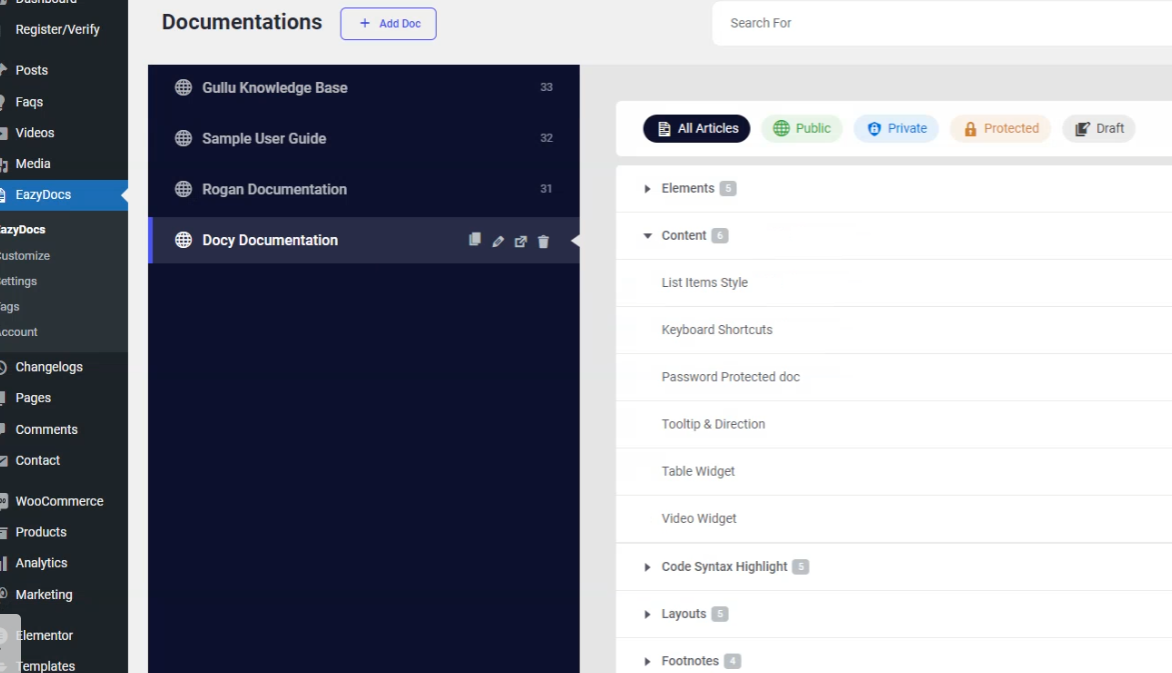Show All Articles filter tab

point(697,129)
